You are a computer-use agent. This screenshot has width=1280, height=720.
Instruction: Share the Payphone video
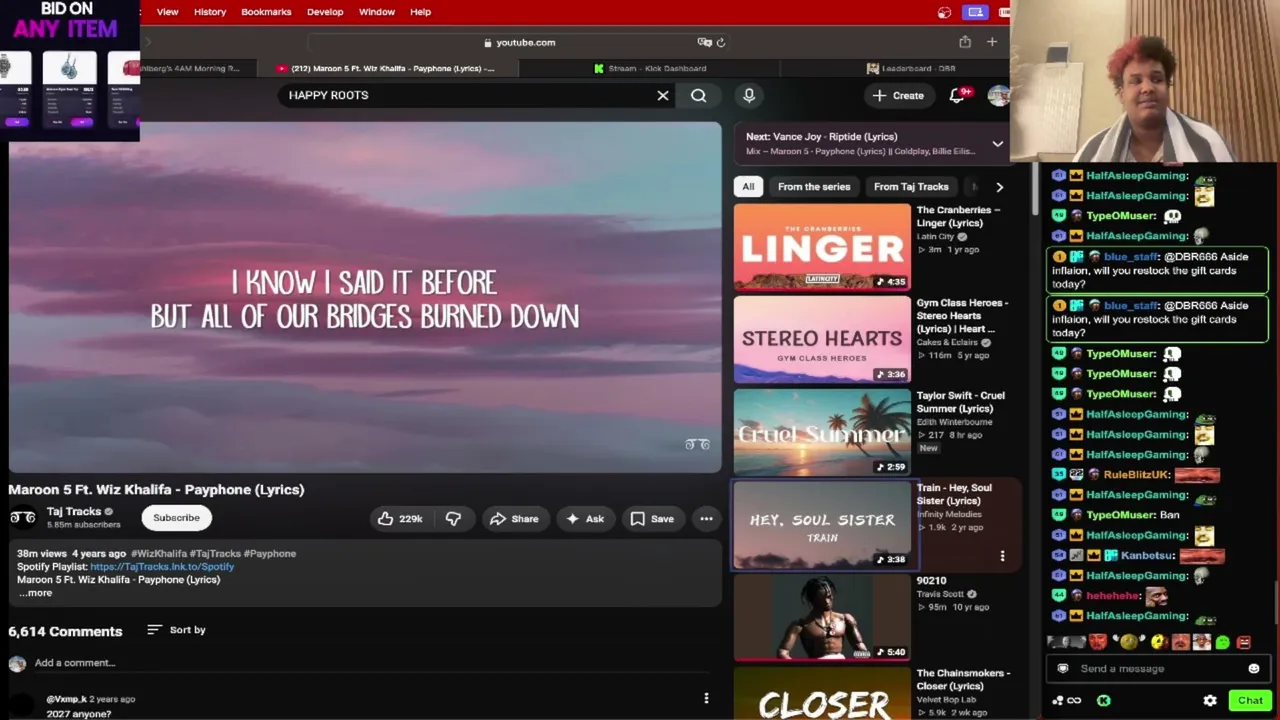tap(514, 518)
